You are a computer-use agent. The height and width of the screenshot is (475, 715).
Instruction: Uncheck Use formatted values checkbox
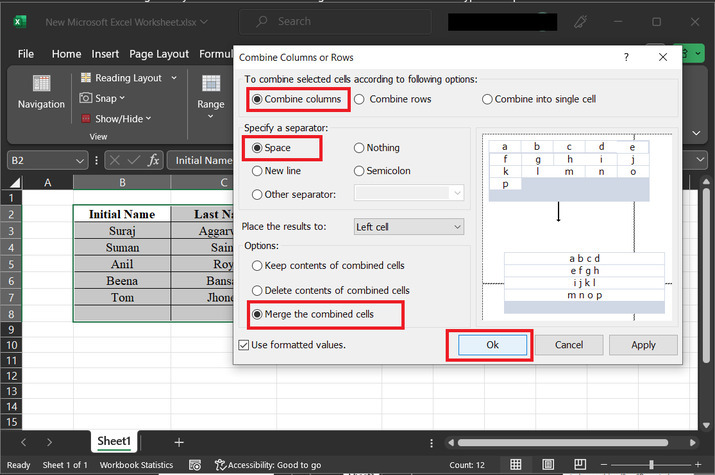coord(244,345)
